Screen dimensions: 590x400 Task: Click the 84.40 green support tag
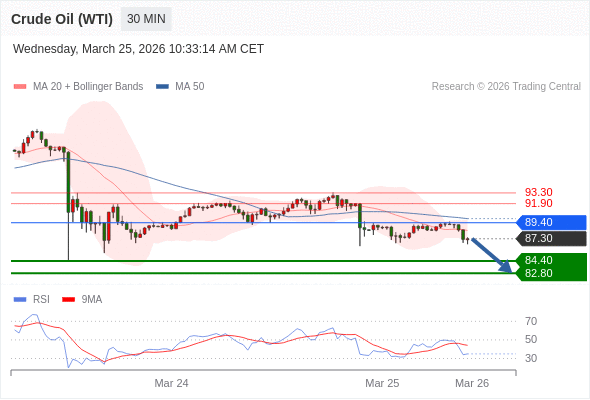pos(551,260)
